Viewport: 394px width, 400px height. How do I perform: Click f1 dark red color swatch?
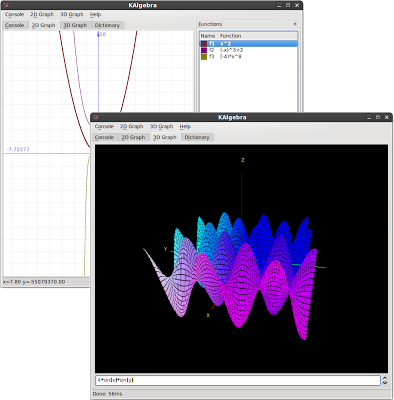click(x=204, y=44)
